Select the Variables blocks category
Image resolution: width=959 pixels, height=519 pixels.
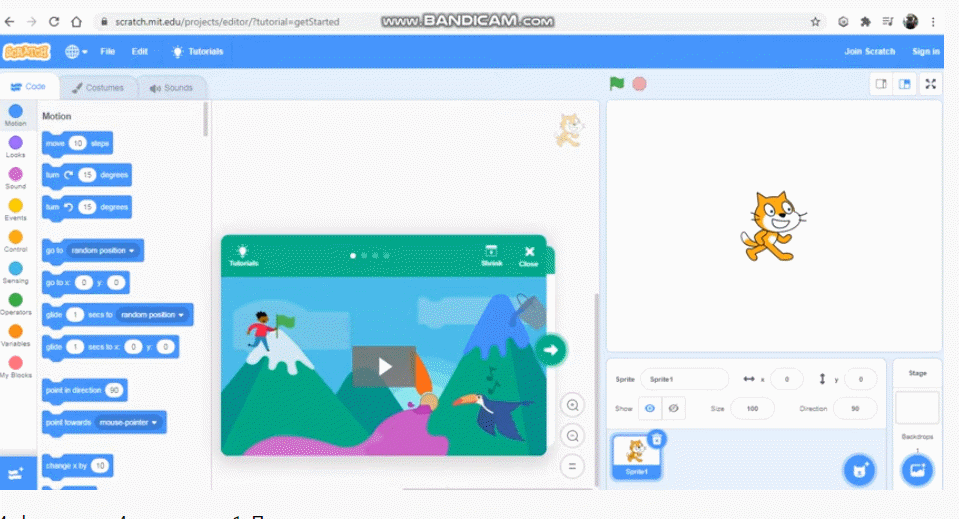coord(15,336)
